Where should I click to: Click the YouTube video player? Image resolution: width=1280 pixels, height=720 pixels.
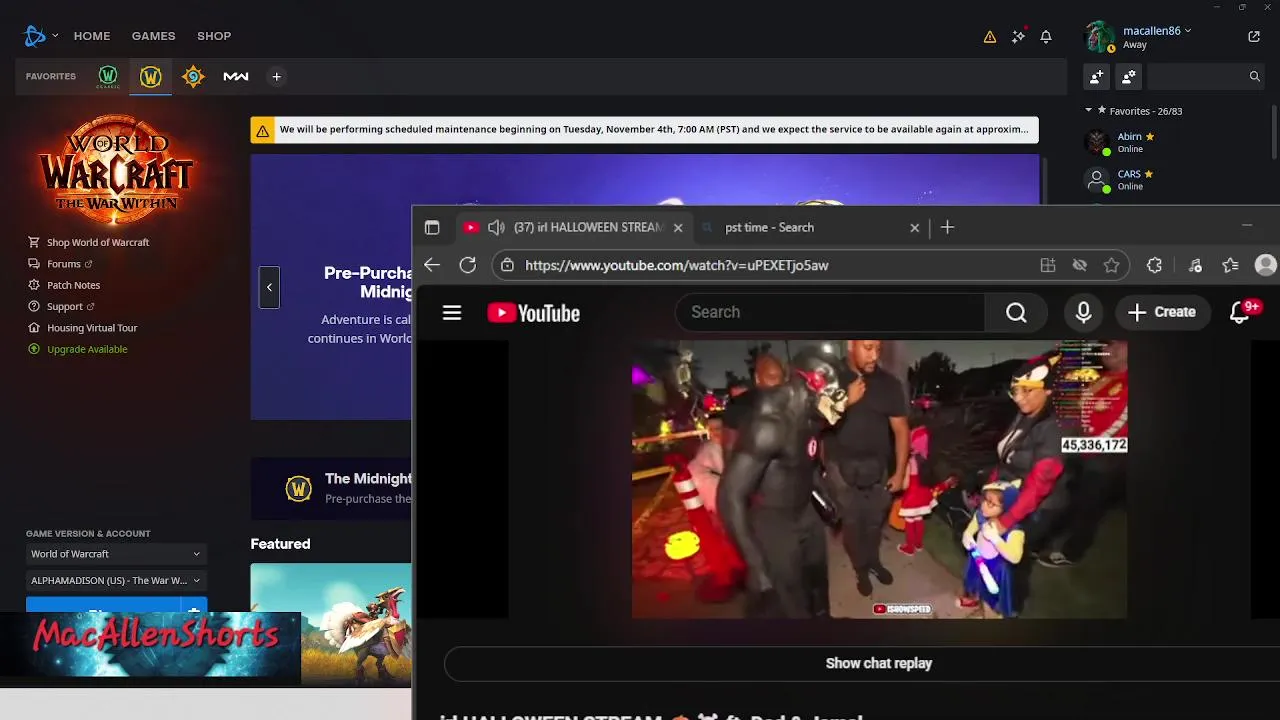coord(879,479)
